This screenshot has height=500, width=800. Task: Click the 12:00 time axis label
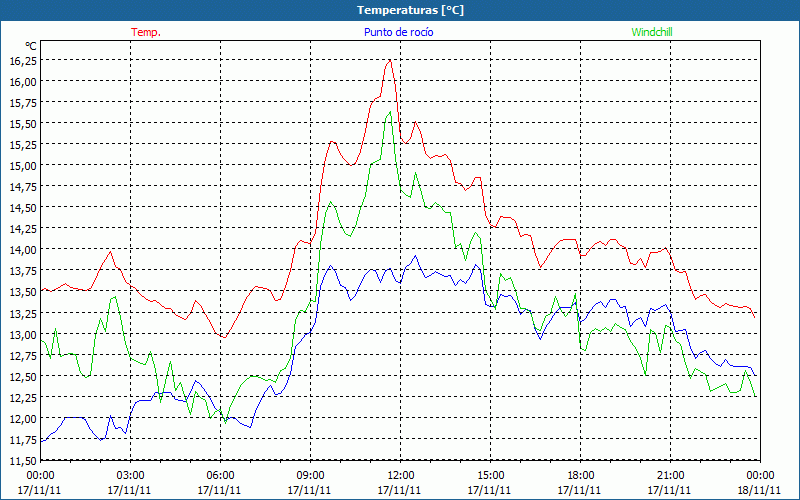(401, 476)
